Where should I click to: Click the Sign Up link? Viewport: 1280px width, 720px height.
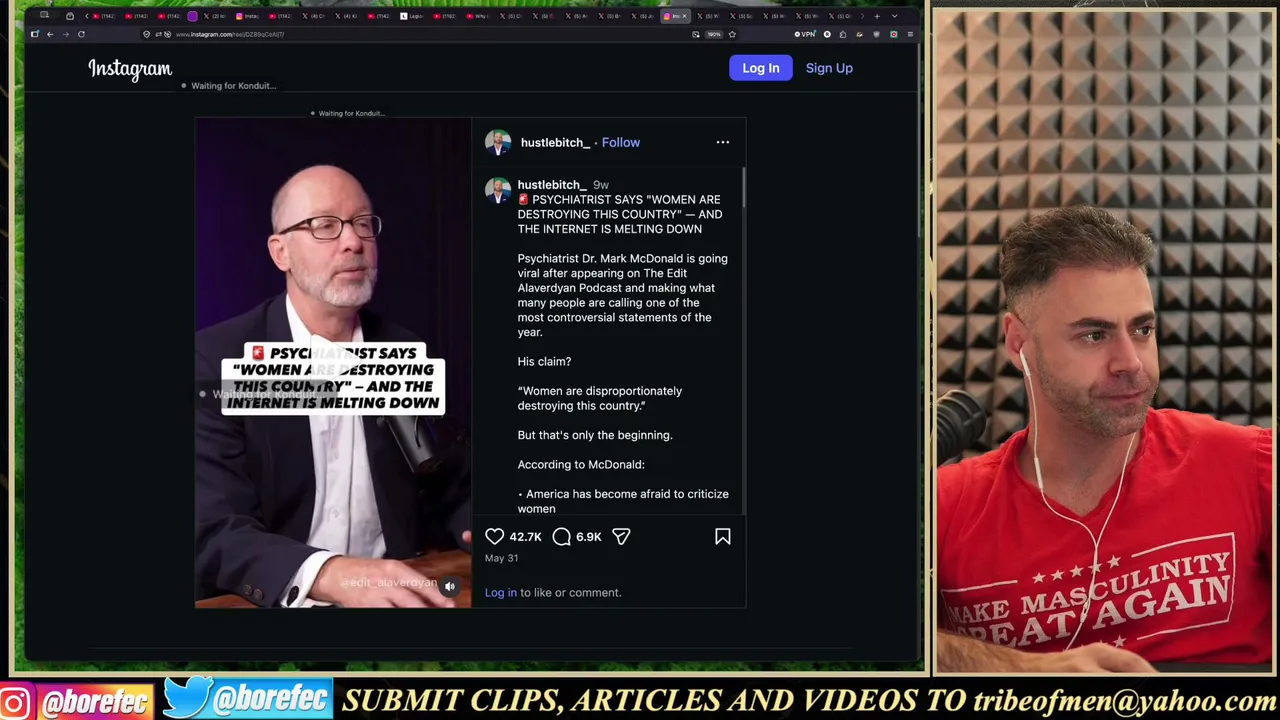coord(829,68)
